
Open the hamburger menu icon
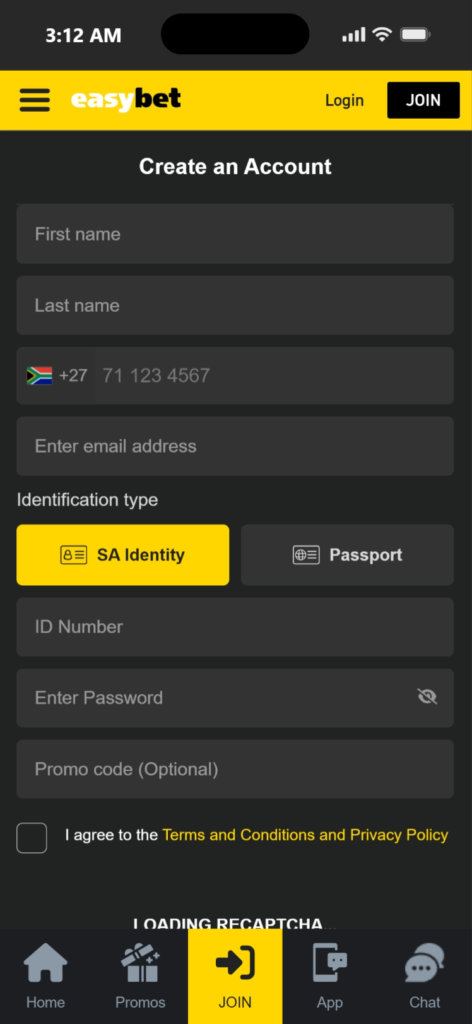click(35, 100)
